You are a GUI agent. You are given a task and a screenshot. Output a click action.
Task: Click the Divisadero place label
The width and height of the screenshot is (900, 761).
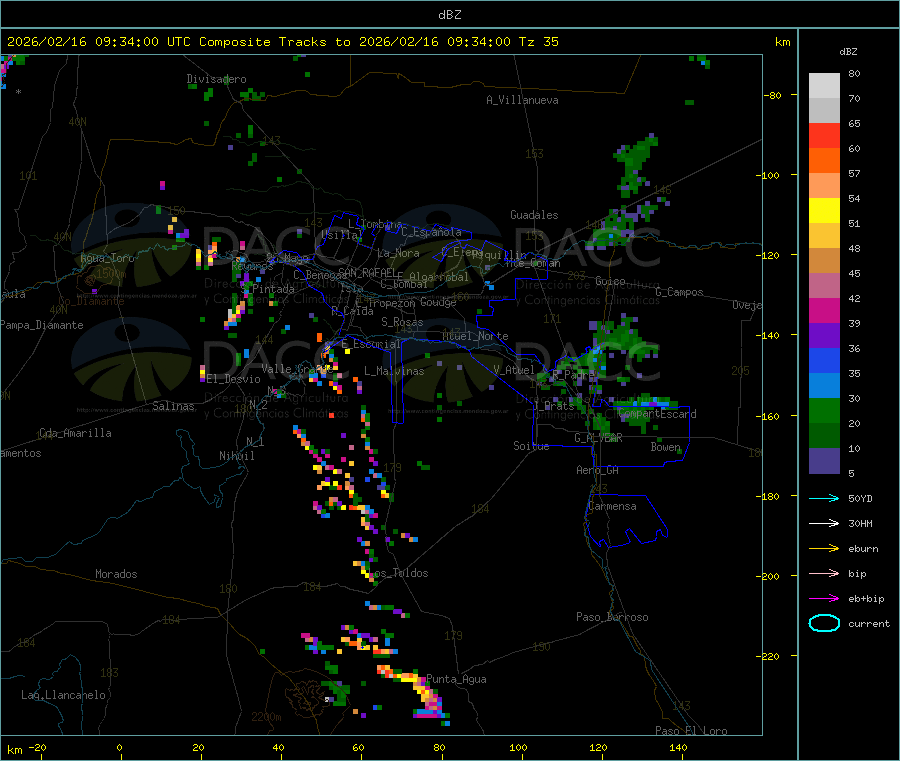[216, 79]
